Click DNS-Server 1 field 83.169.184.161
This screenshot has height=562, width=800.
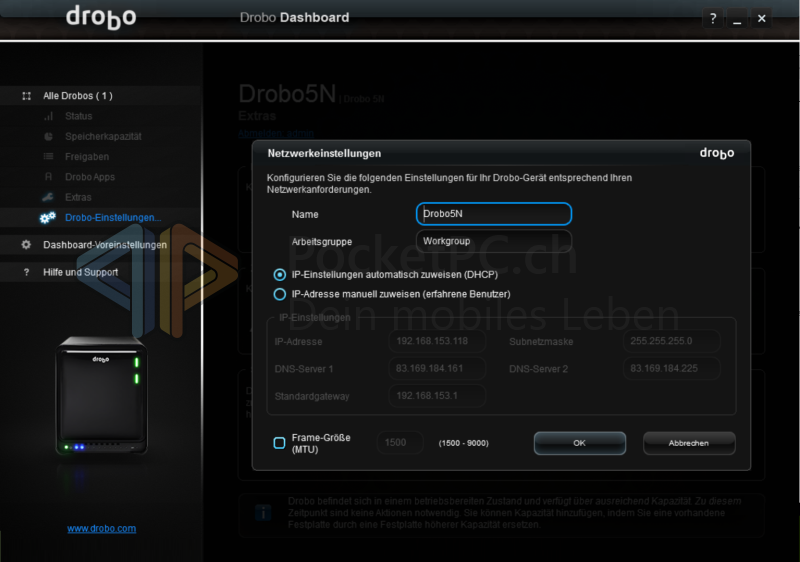click(x=437, y=368)
